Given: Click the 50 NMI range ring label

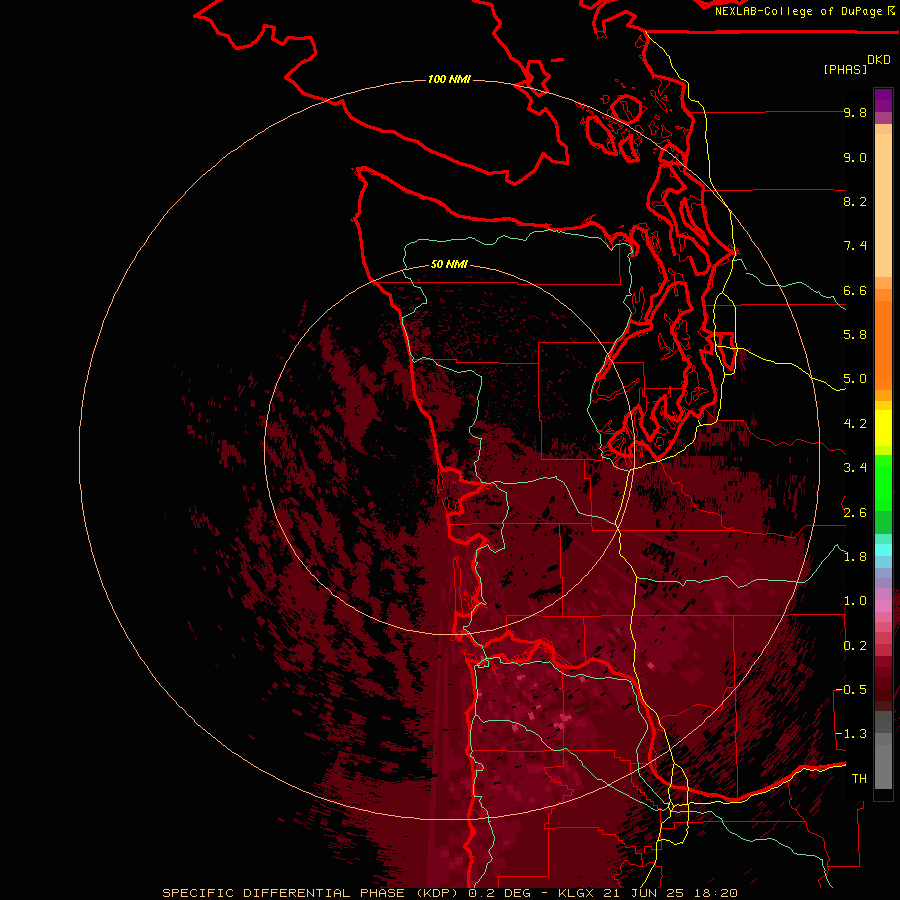Looking at the screenshot, I should coord(449,264).
